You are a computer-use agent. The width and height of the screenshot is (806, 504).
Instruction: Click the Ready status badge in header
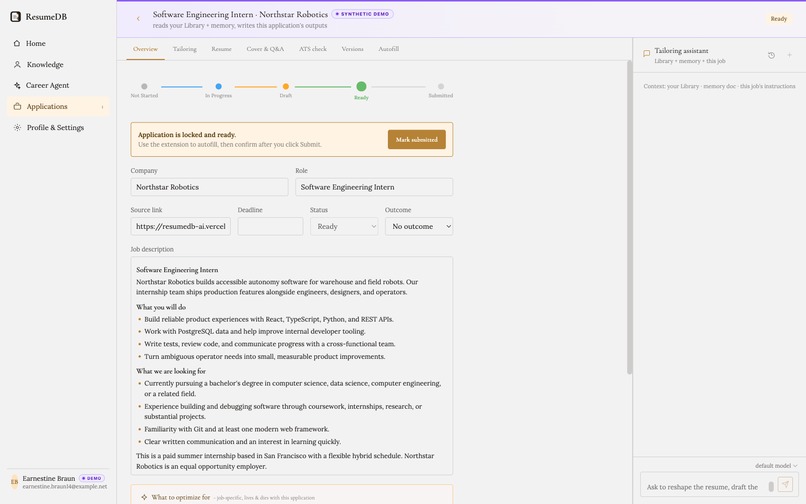[778, 19]
